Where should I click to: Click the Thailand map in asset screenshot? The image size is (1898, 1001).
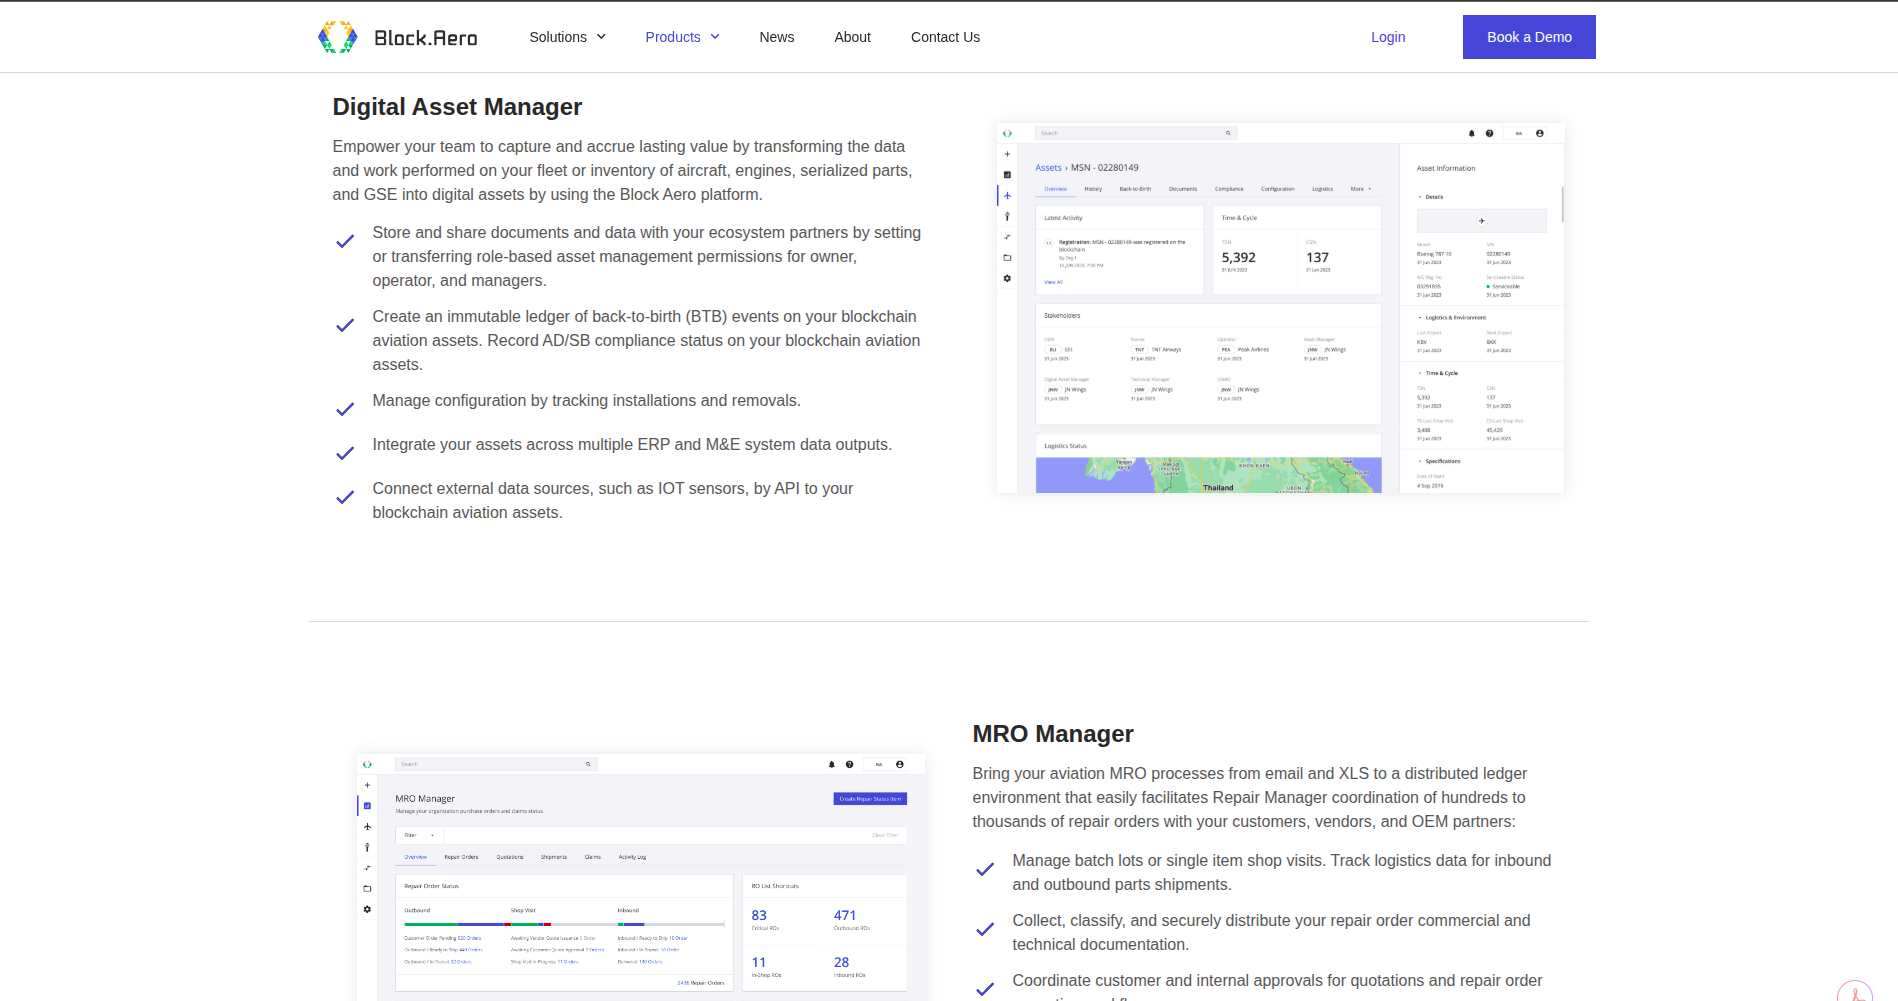click(1208, 475)
